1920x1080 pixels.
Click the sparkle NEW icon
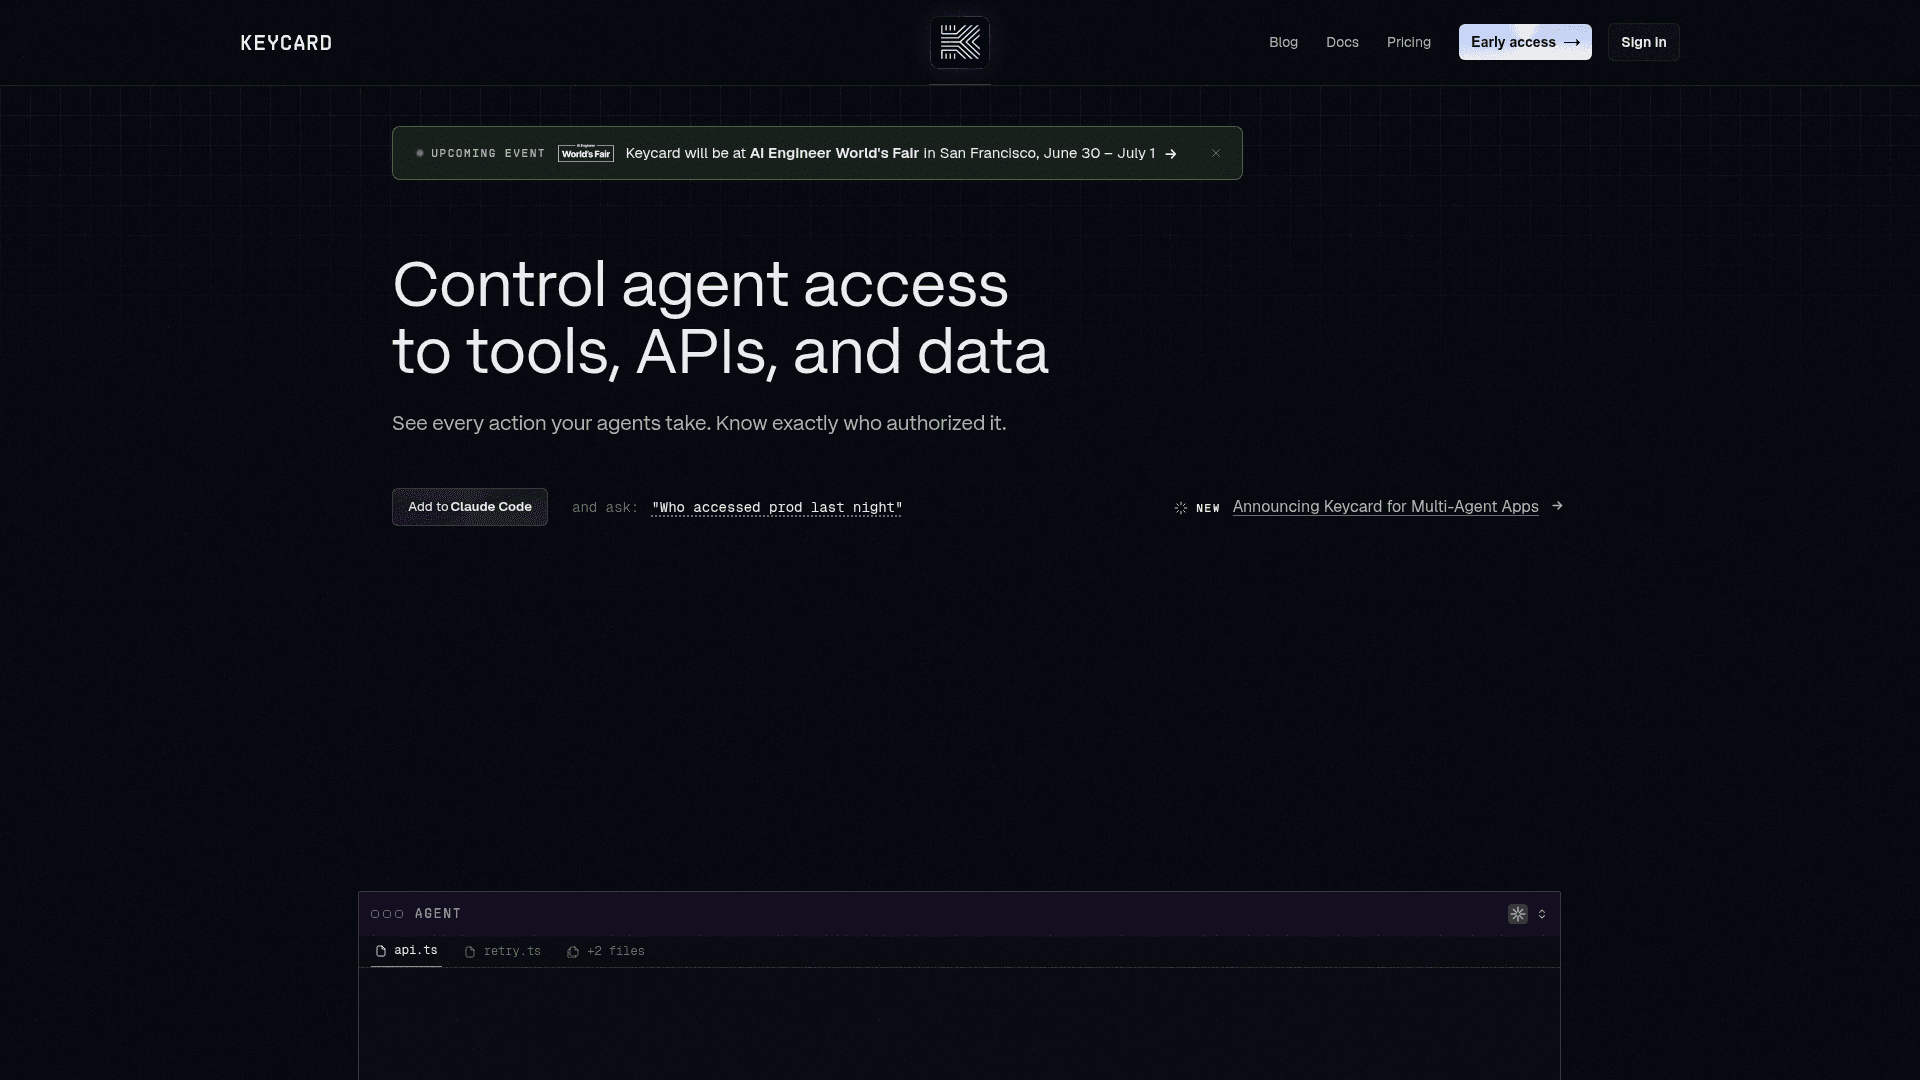[1181, 508]
